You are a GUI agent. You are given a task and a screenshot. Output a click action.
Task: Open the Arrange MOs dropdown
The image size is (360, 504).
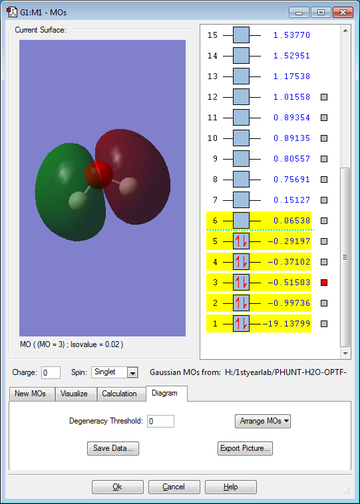263,421
